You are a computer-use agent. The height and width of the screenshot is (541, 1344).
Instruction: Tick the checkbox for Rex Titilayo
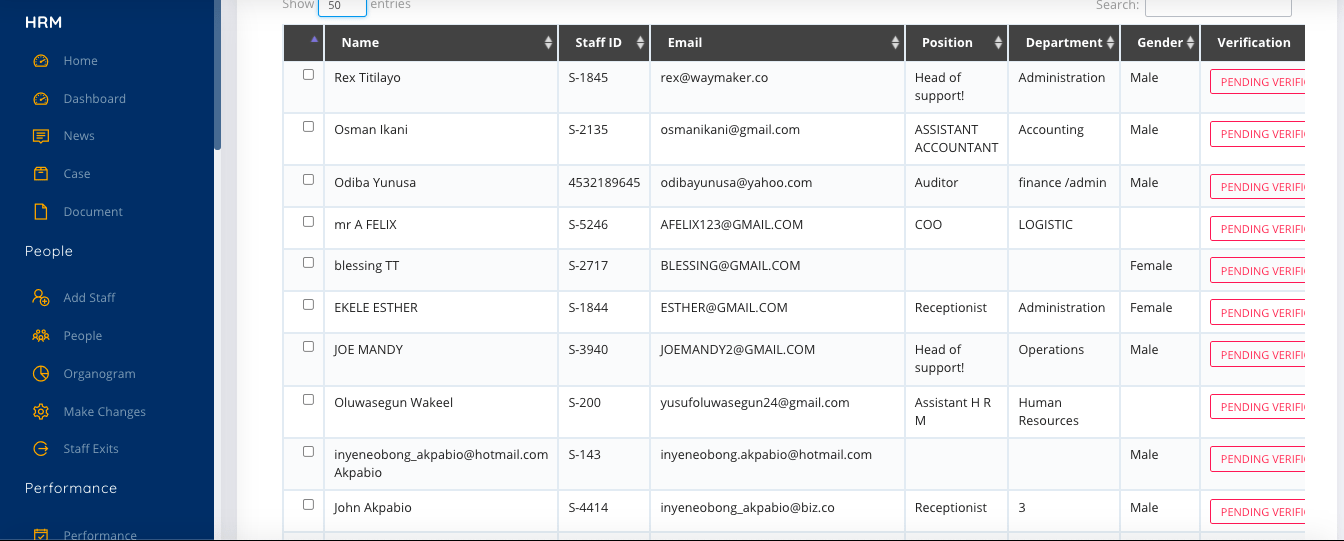click(308, 75)
